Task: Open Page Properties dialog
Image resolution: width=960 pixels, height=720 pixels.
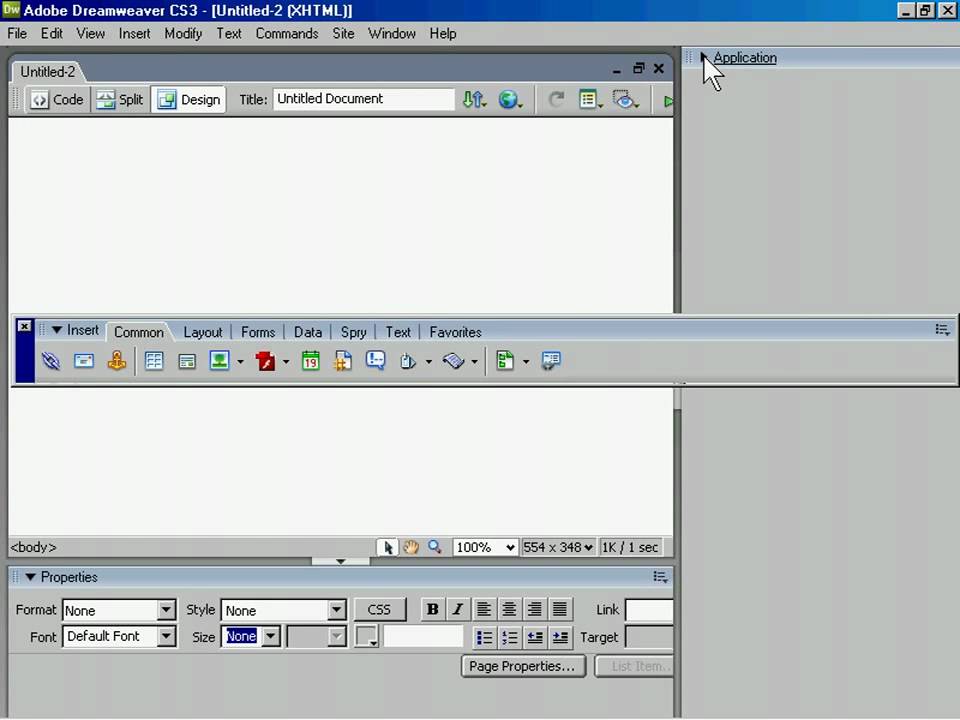Action: pos(523,666)
